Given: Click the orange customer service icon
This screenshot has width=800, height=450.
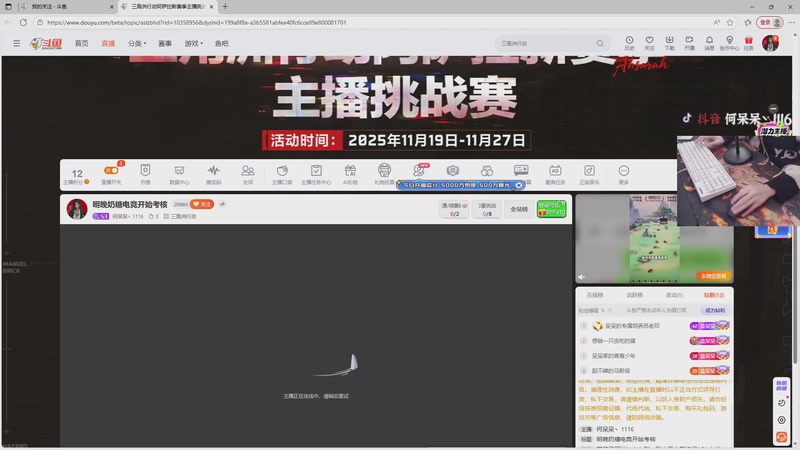Looking at the screenshot, I should [x=781, y=437].
